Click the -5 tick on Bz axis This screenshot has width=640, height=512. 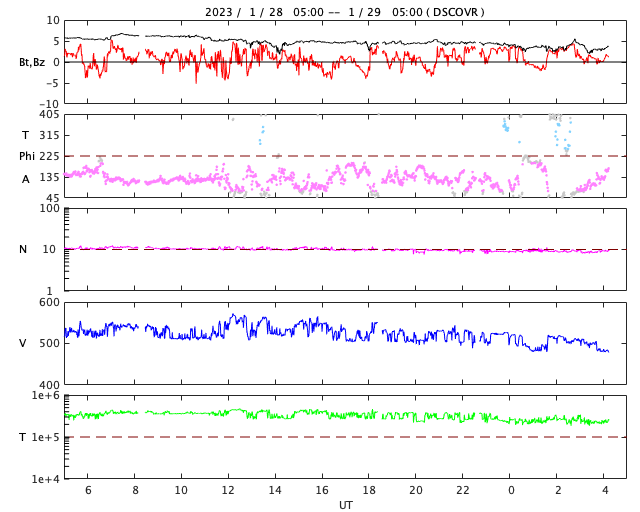click(x=52, y=83)
